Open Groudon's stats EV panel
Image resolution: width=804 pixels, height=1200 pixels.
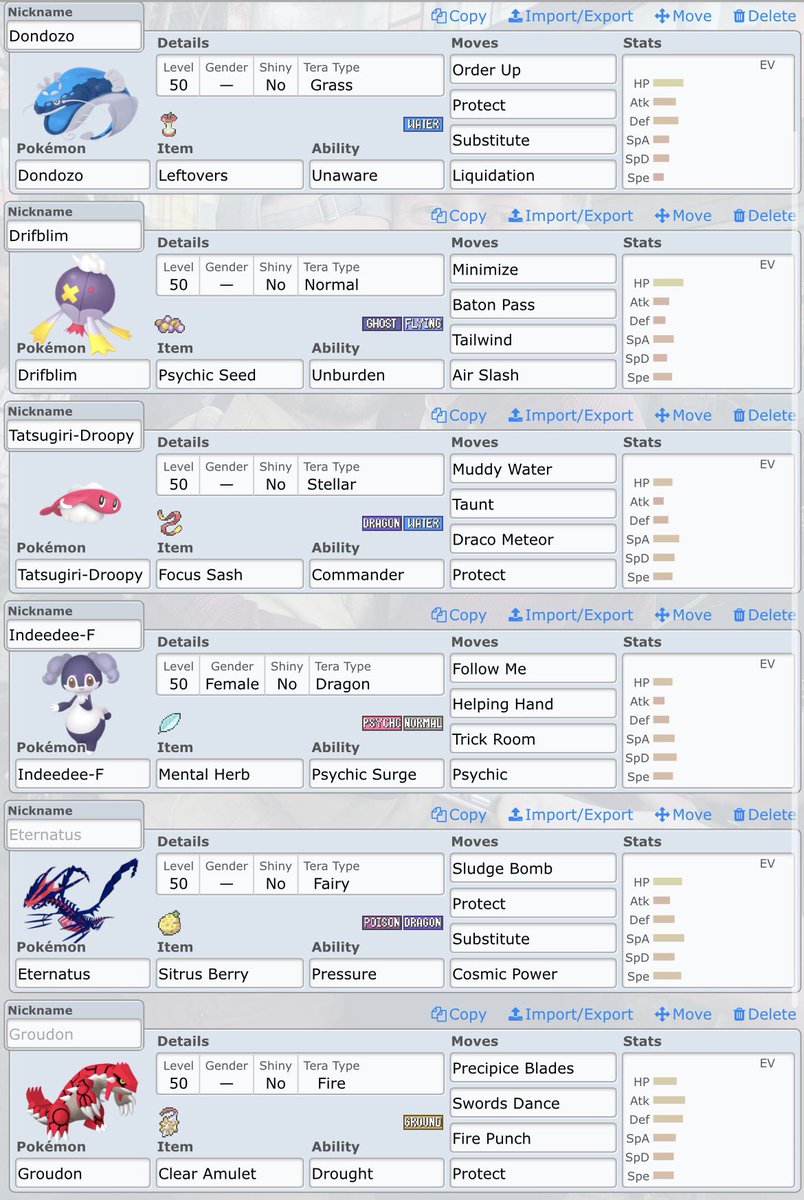(709, 1120)
